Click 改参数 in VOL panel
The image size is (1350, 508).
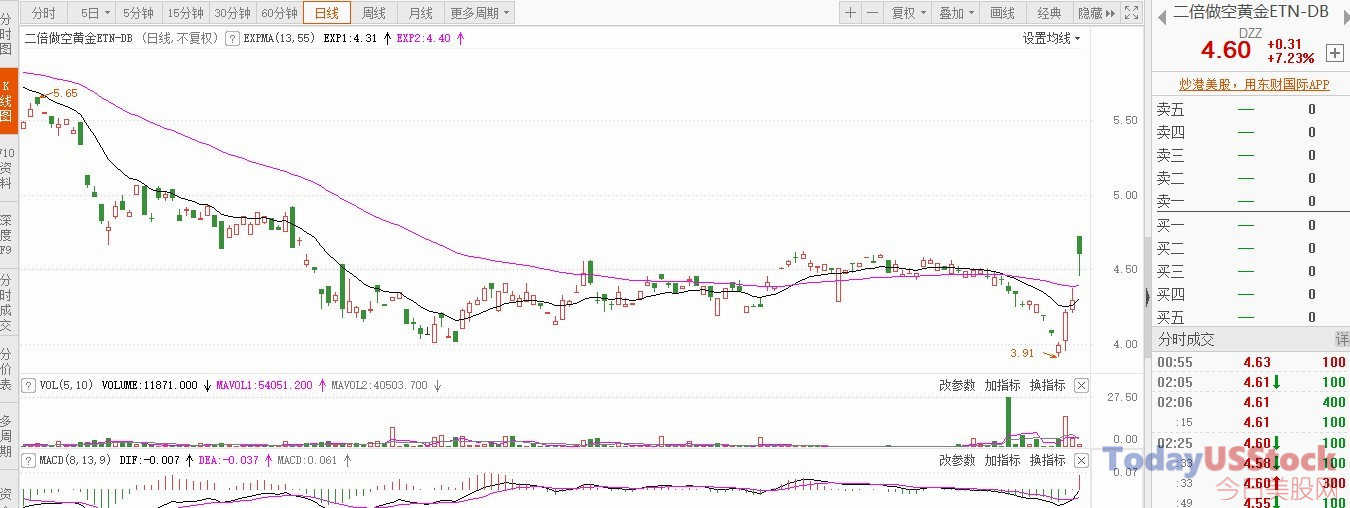pos(957,385)
